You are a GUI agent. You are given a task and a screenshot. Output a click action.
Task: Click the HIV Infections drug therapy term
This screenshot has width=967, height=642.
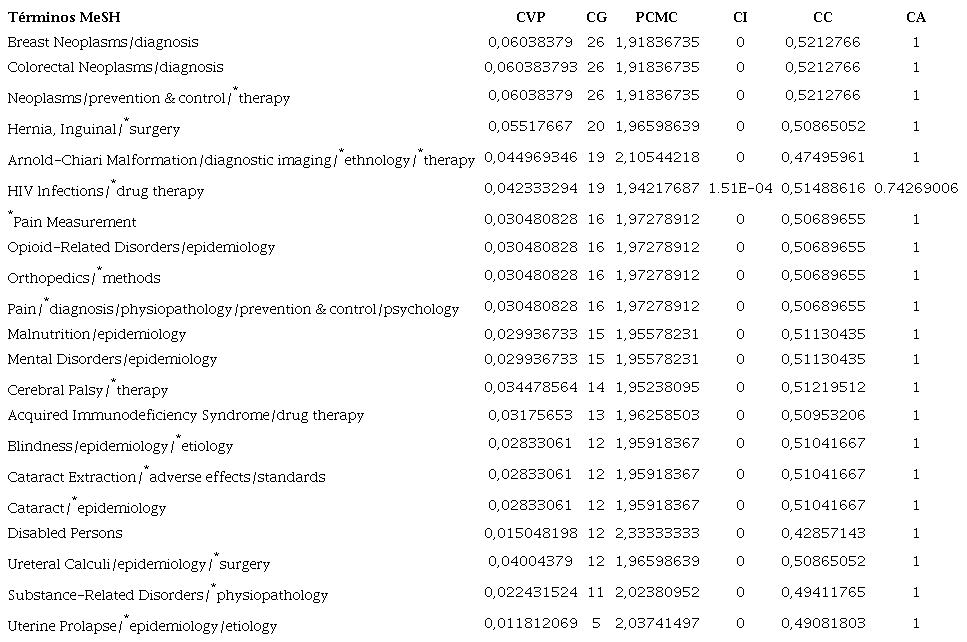[105, 191]
